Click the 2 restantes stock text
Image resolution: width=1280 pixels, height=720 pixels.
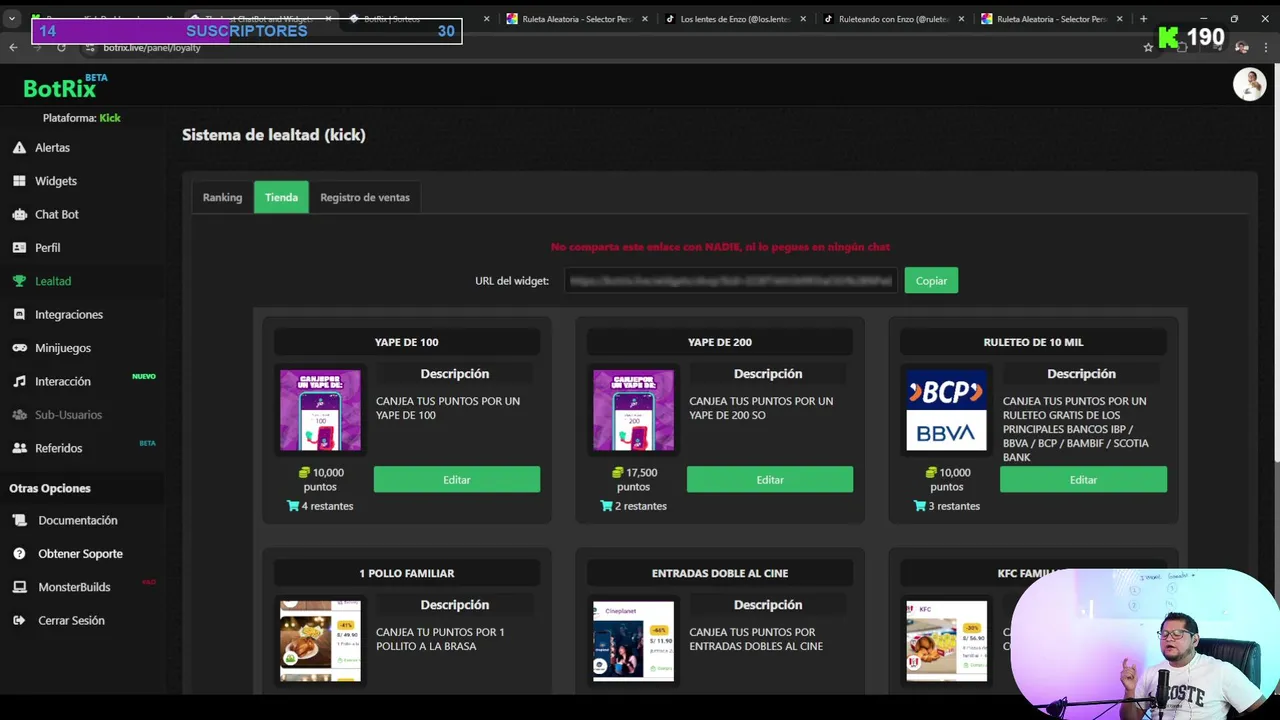tap(641, 506)
